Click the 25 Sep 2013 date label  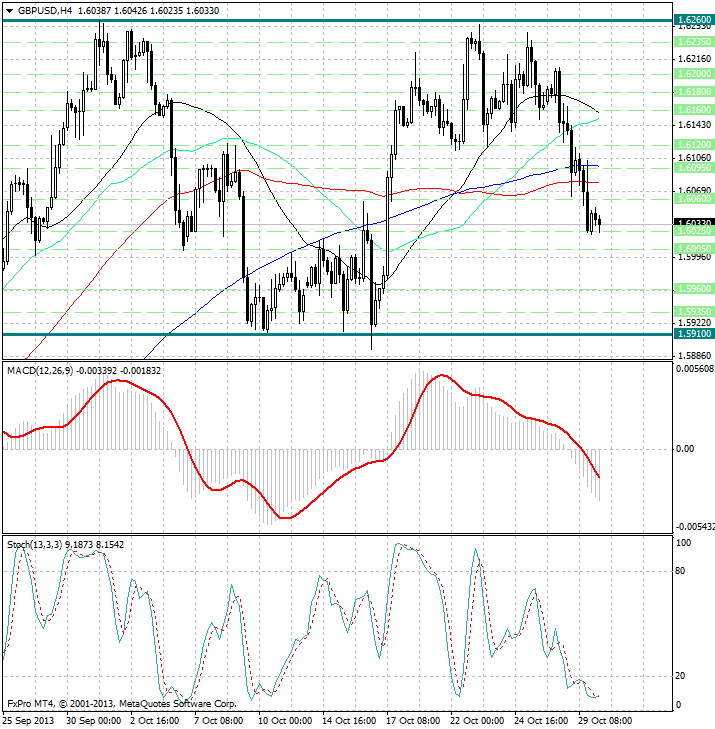click(29, 721)
